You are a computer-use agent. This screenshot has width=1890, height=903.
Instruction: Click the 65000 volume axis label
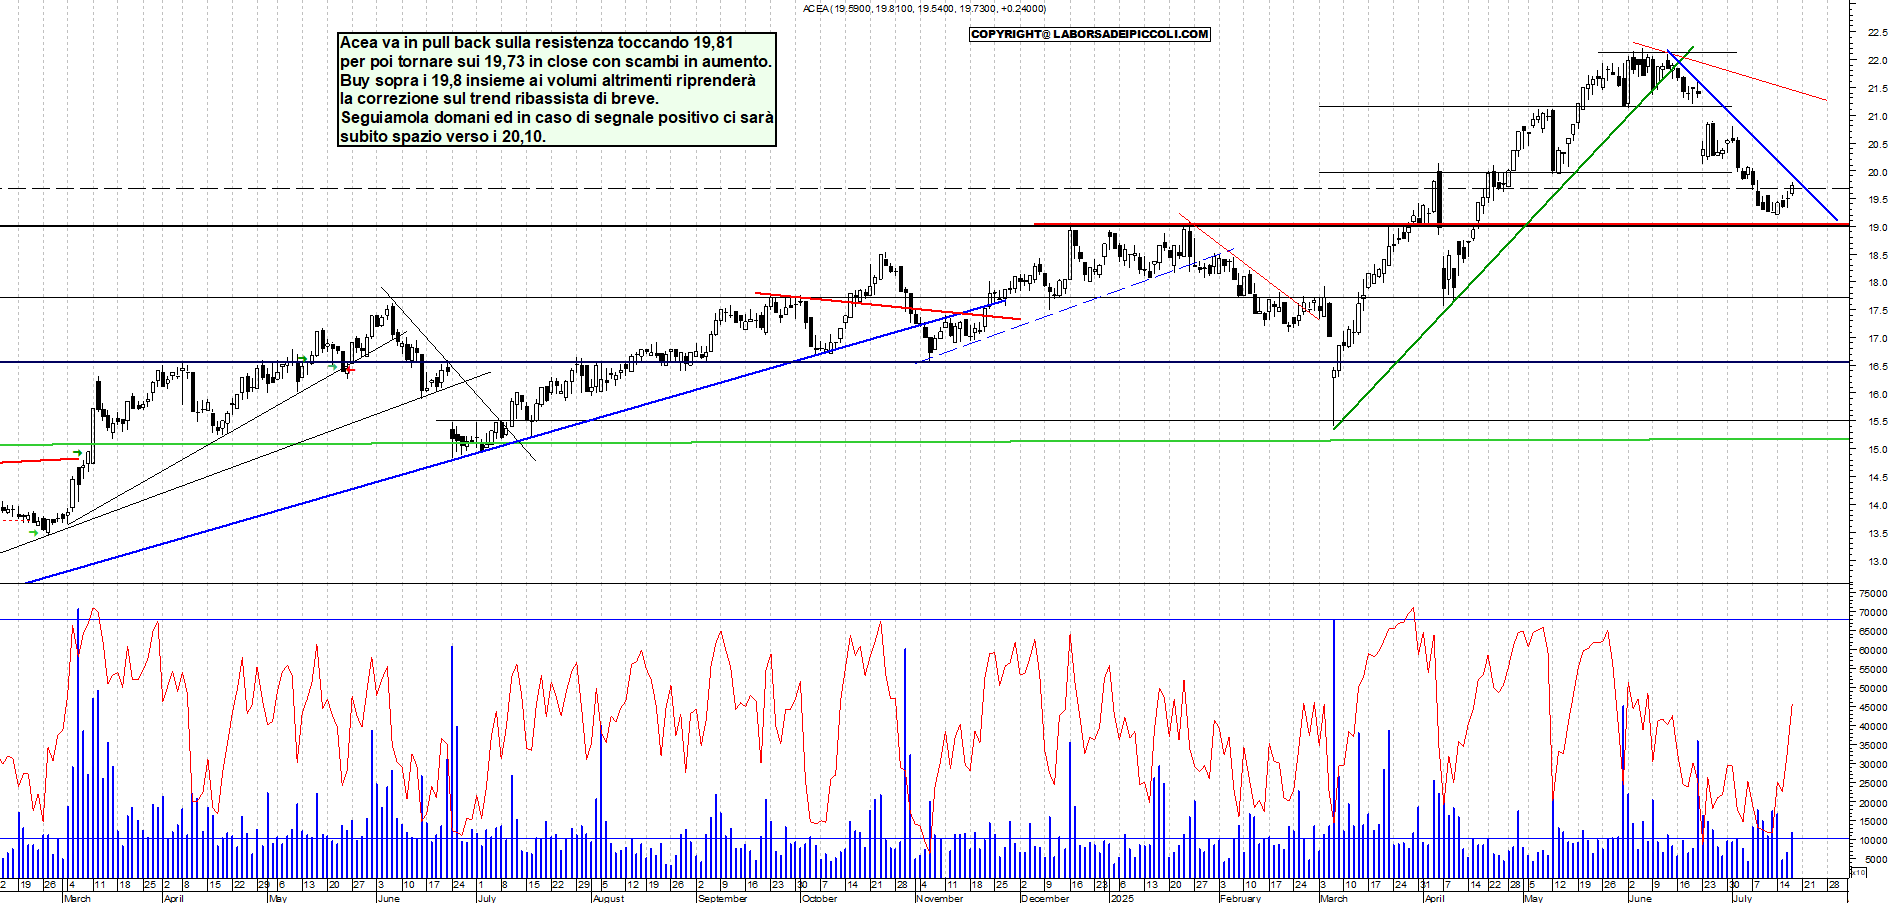1873,632
